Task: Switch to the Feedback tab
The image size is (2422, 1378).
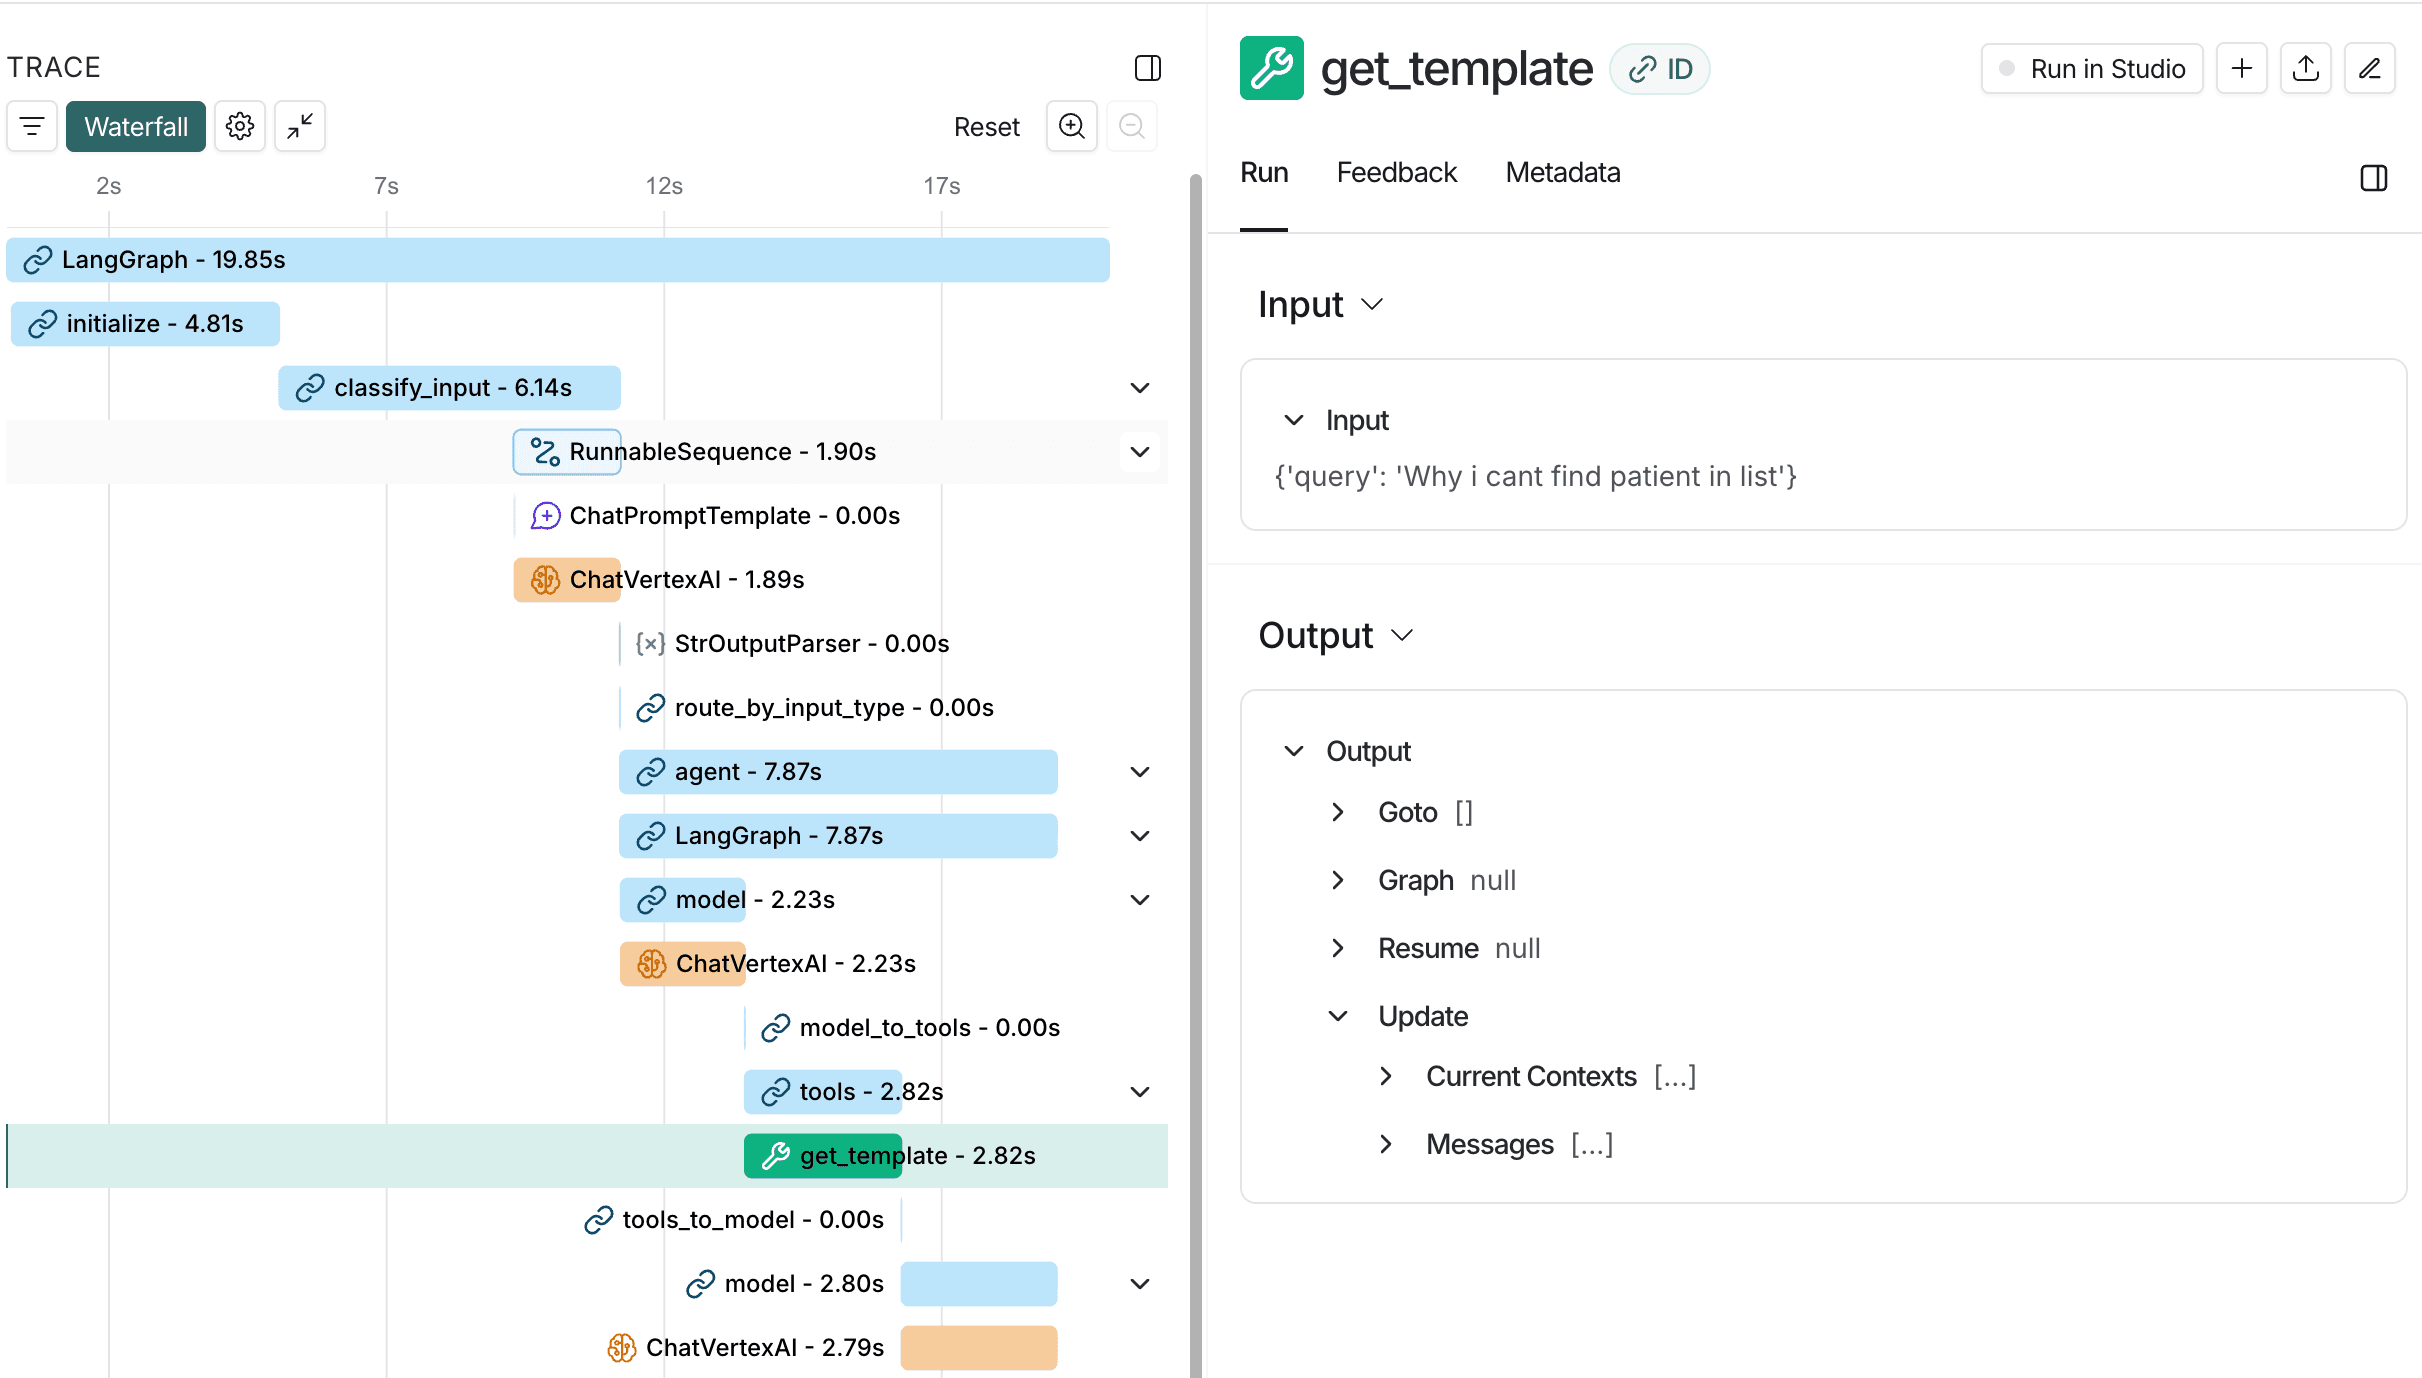Action: point(1397,173)
